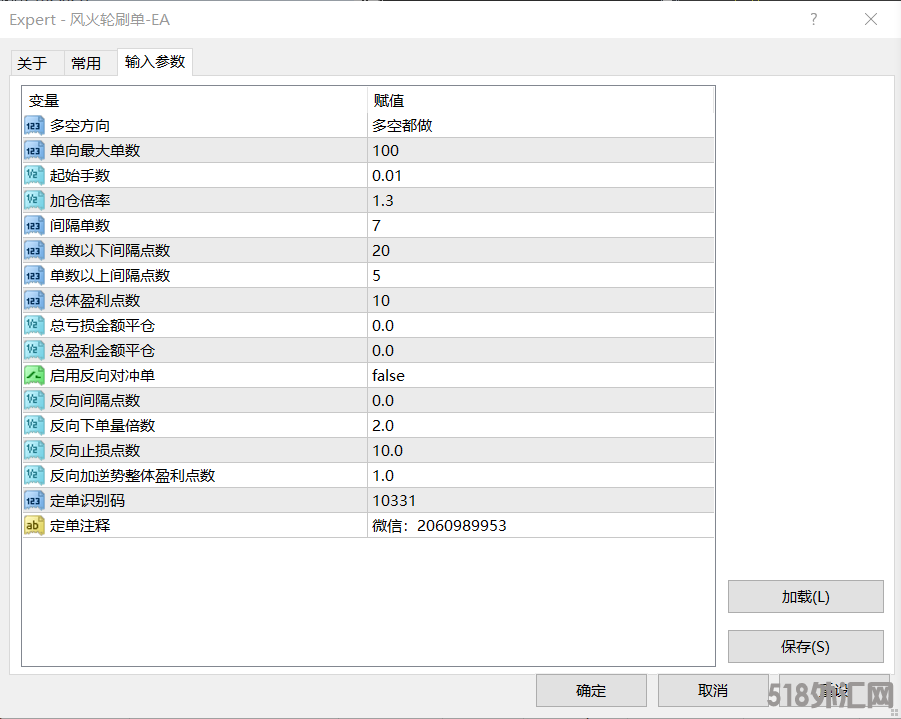
Task: Click the integer icon beside 定单识别码
Action: click(34, 501)
